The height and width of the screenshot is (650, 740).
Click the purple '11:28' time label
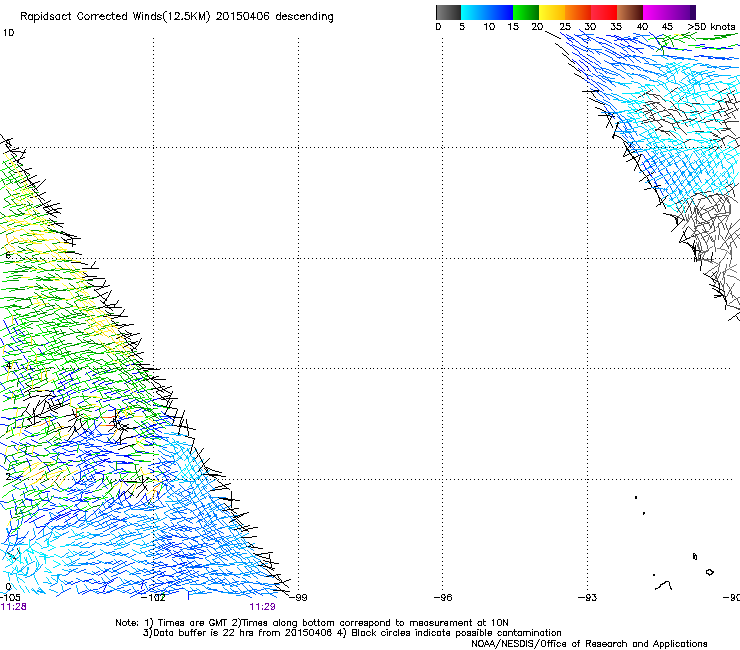click(13, 607)
